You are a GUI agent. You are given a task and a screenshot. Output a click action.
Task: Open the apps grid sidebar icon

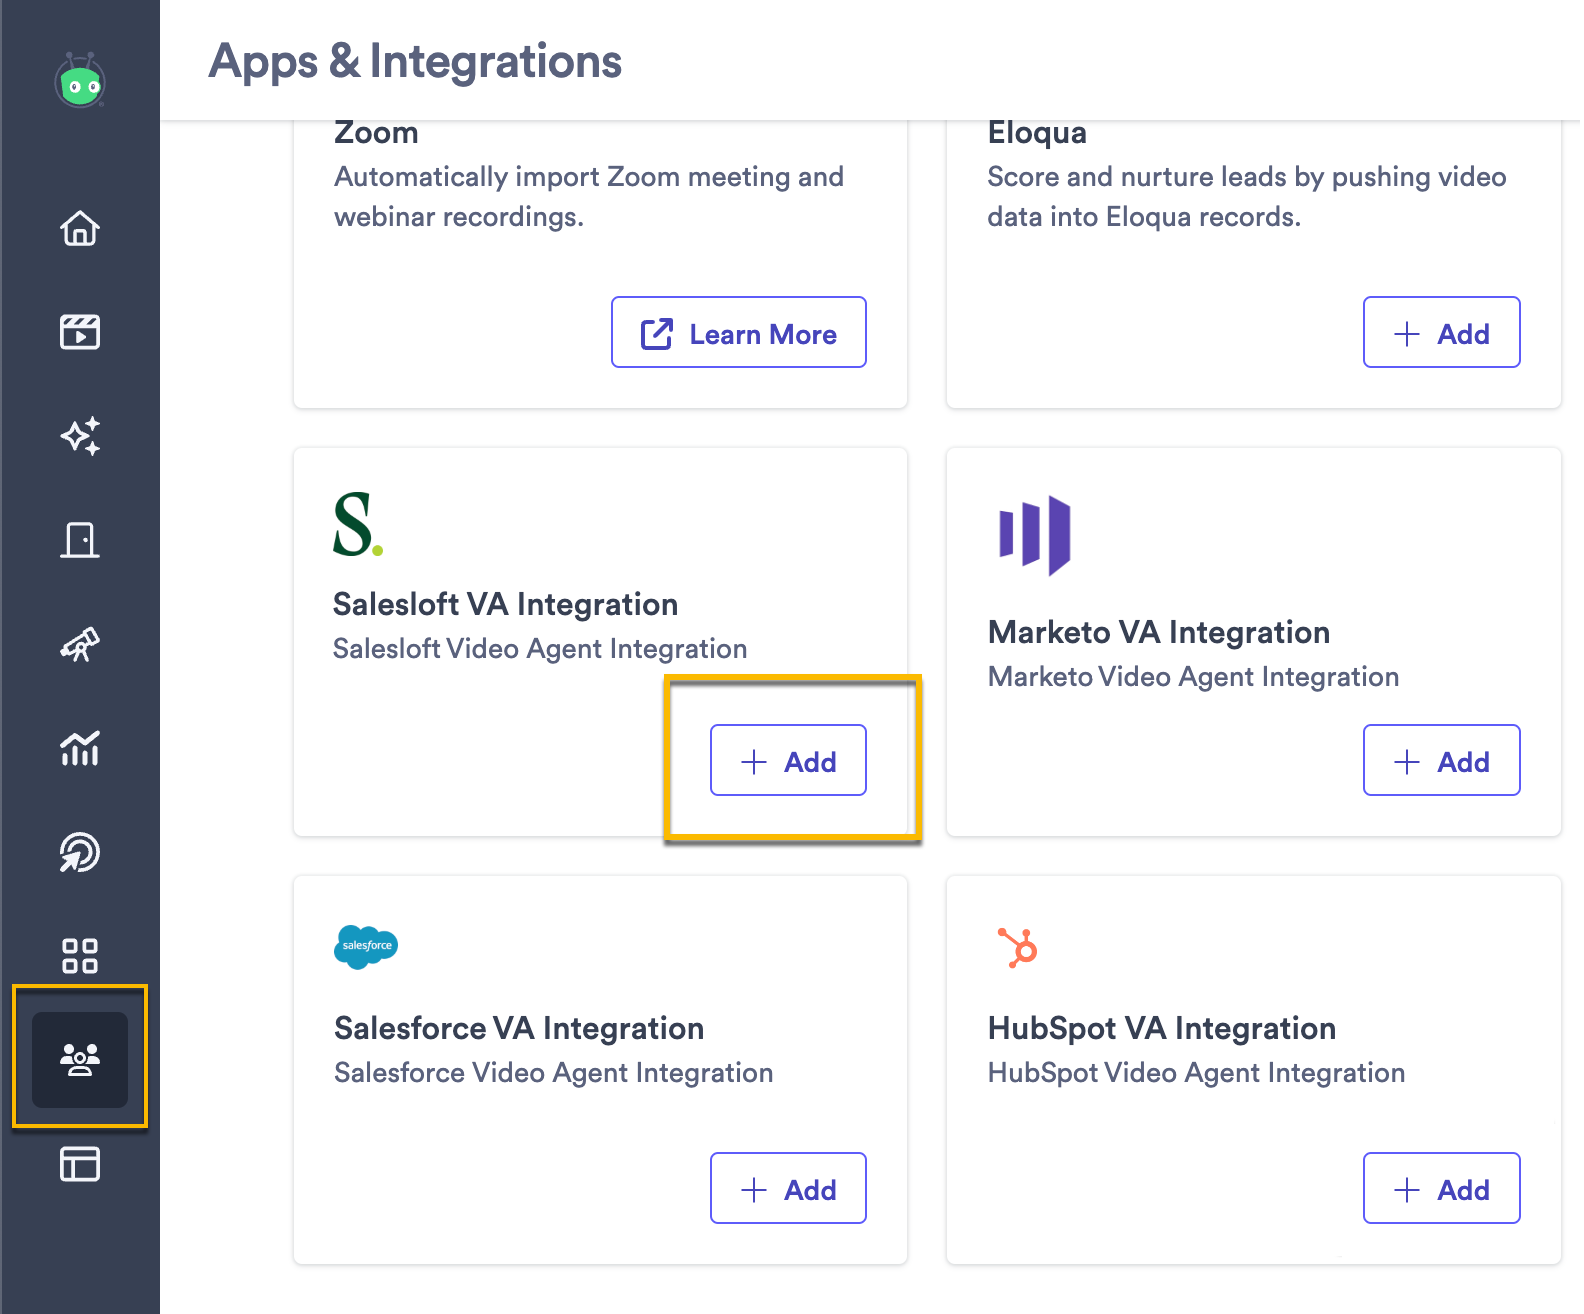80,956
